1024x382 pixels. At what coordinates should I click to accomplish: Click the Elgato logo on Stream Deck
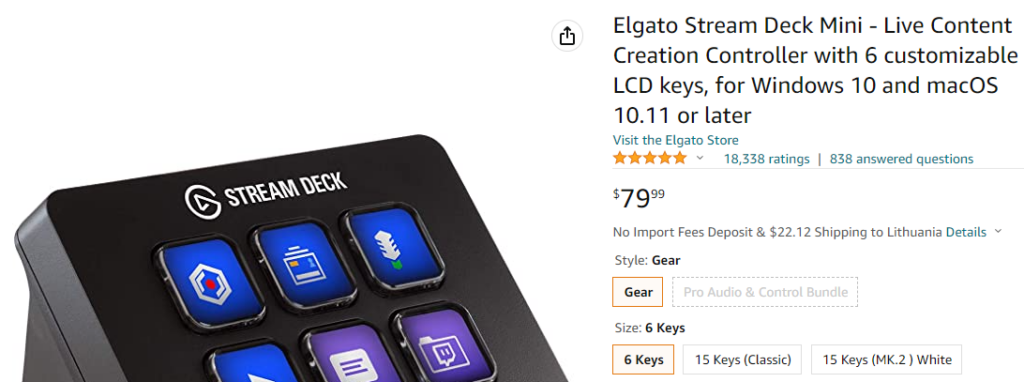tap(200, 200)
